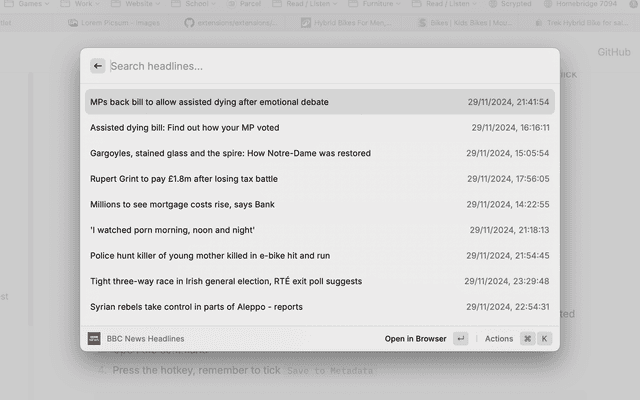Open the Actions panel
This screenshot has width=640, height=400.
499,339
